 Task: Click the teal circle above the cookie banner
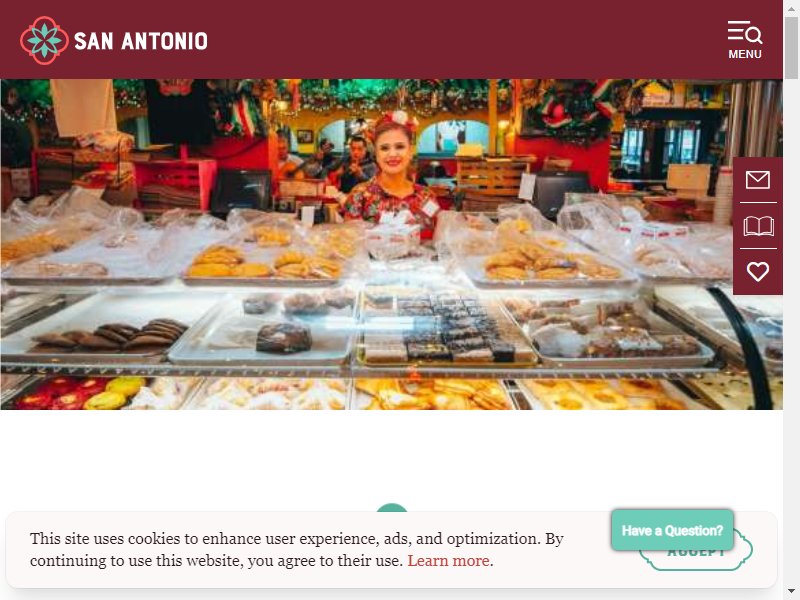(392, 507)
